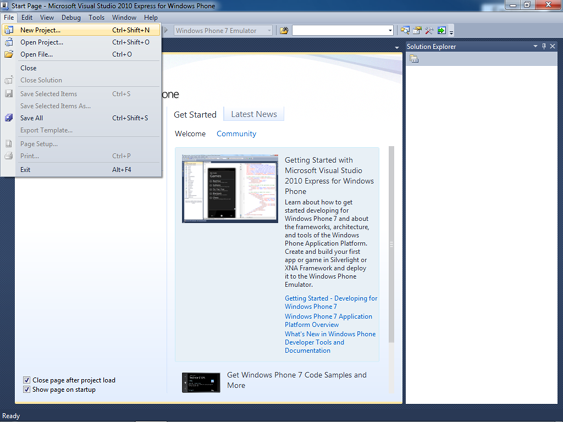The height and width of the screenshot is (422, 563).
Task: Click the Save All disks icon
Action: click(9, 118)
